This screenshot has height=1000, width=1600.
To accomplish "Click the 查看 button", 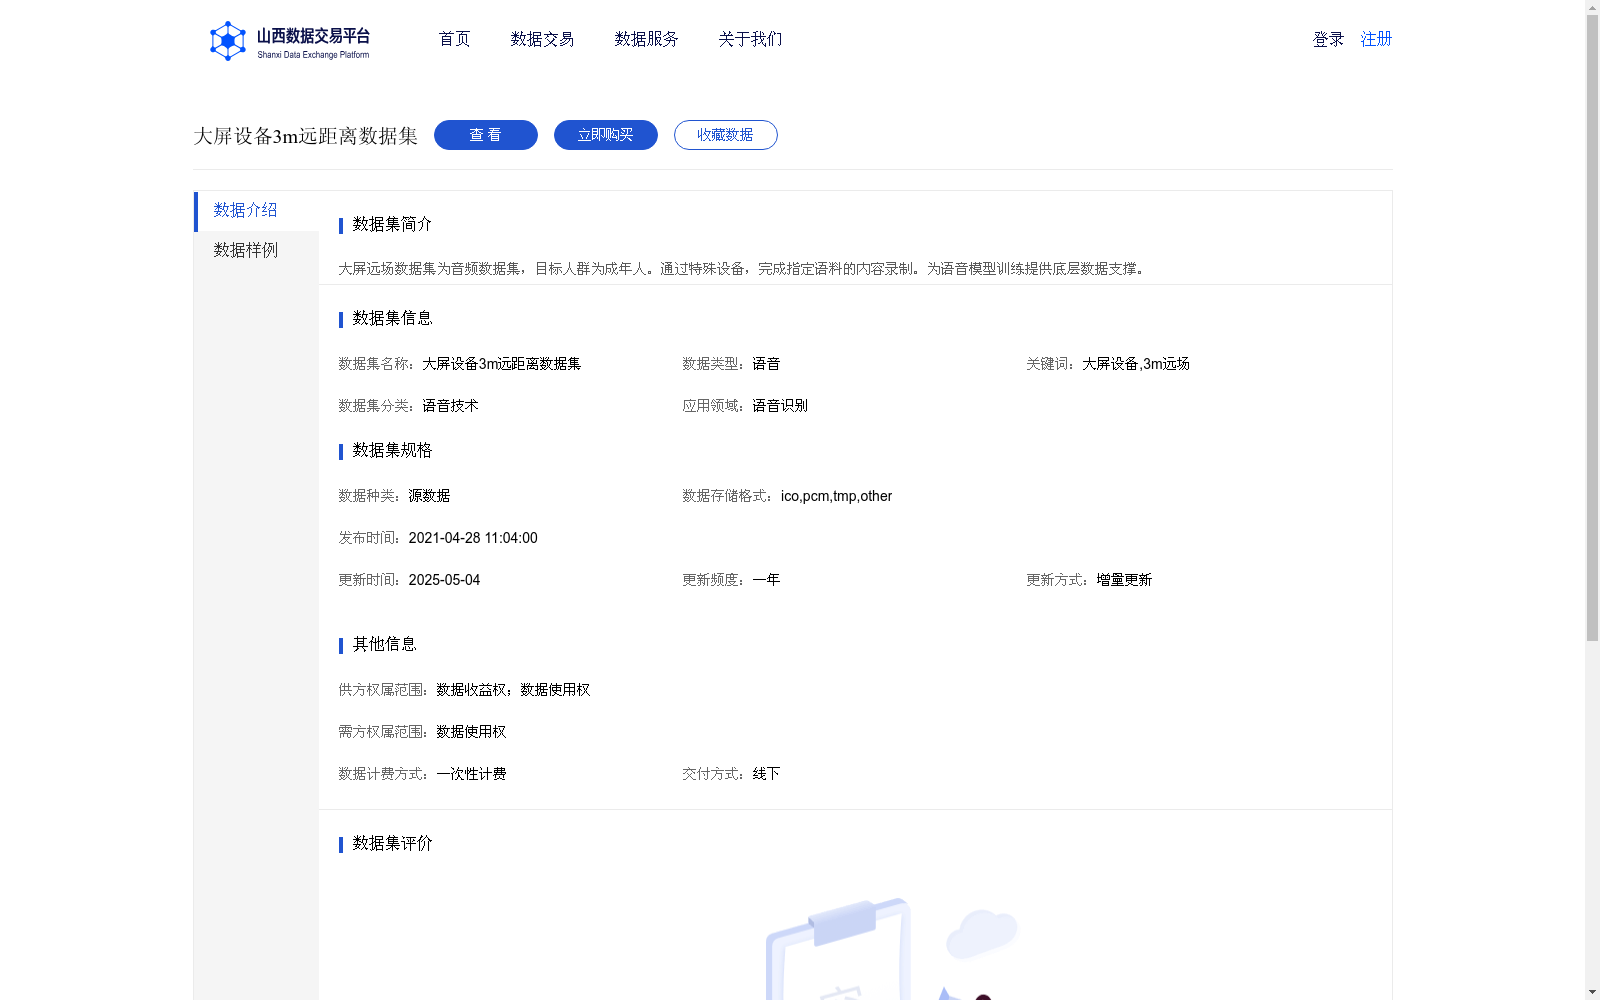I will [486, 135].
